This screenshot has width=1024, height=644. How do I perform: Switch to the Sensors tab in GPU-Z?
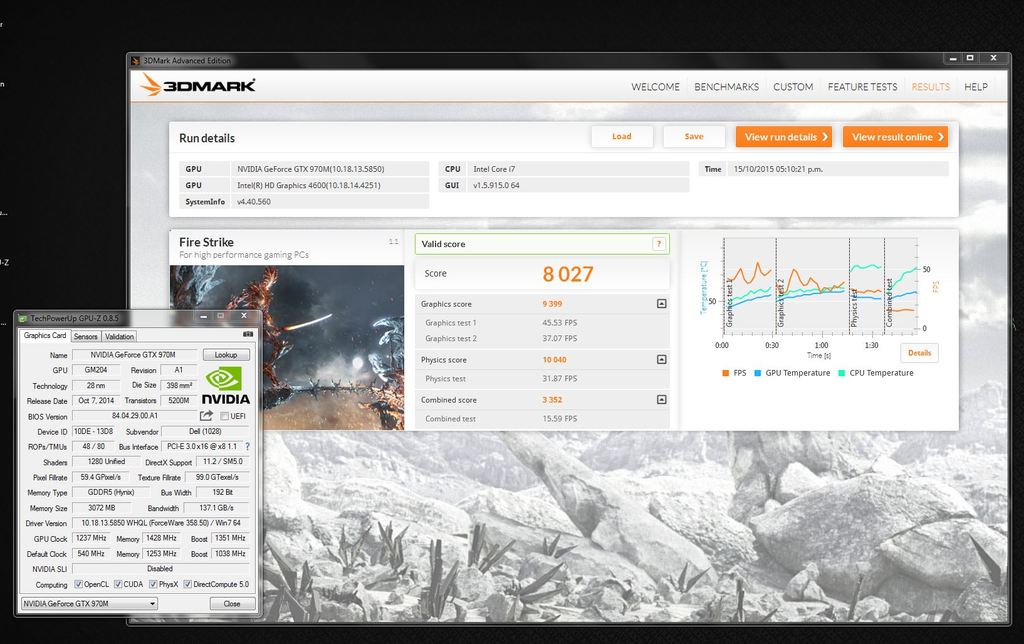tap(86, 336)
